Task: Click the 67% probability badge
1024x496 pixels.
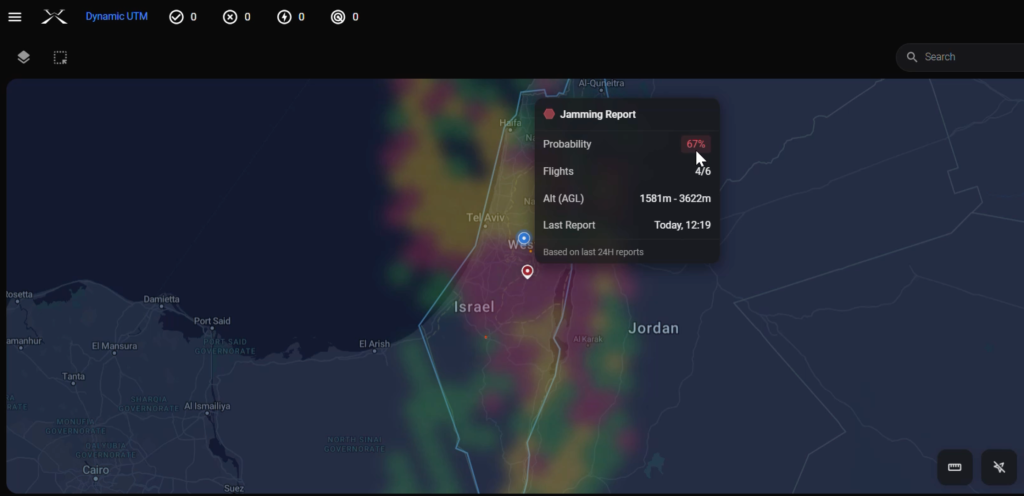Action: [696, 144]
